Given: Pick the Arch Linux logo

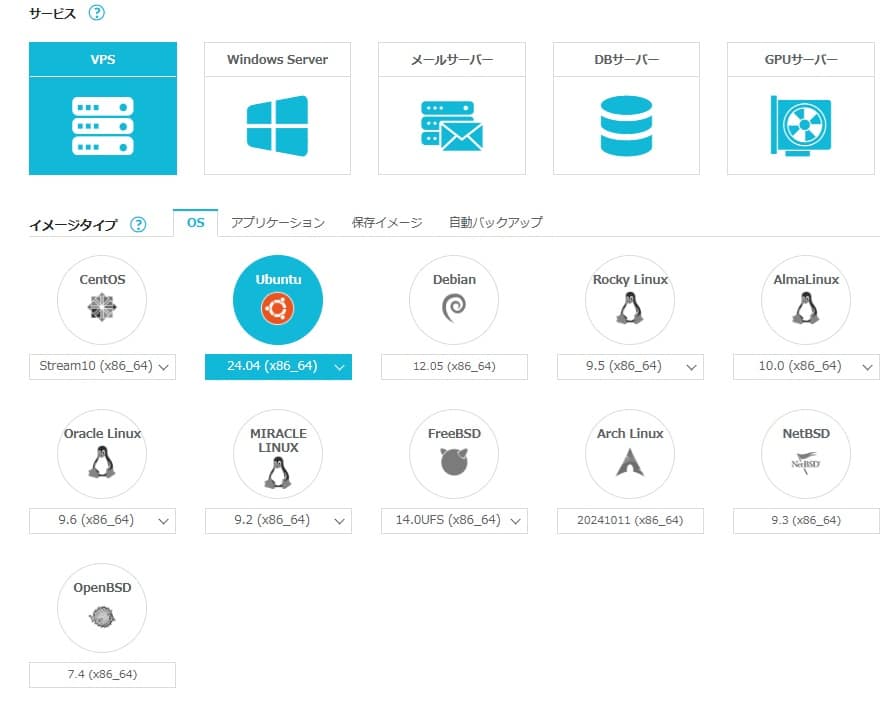Looking at the screenshot, I should point(630,462).
